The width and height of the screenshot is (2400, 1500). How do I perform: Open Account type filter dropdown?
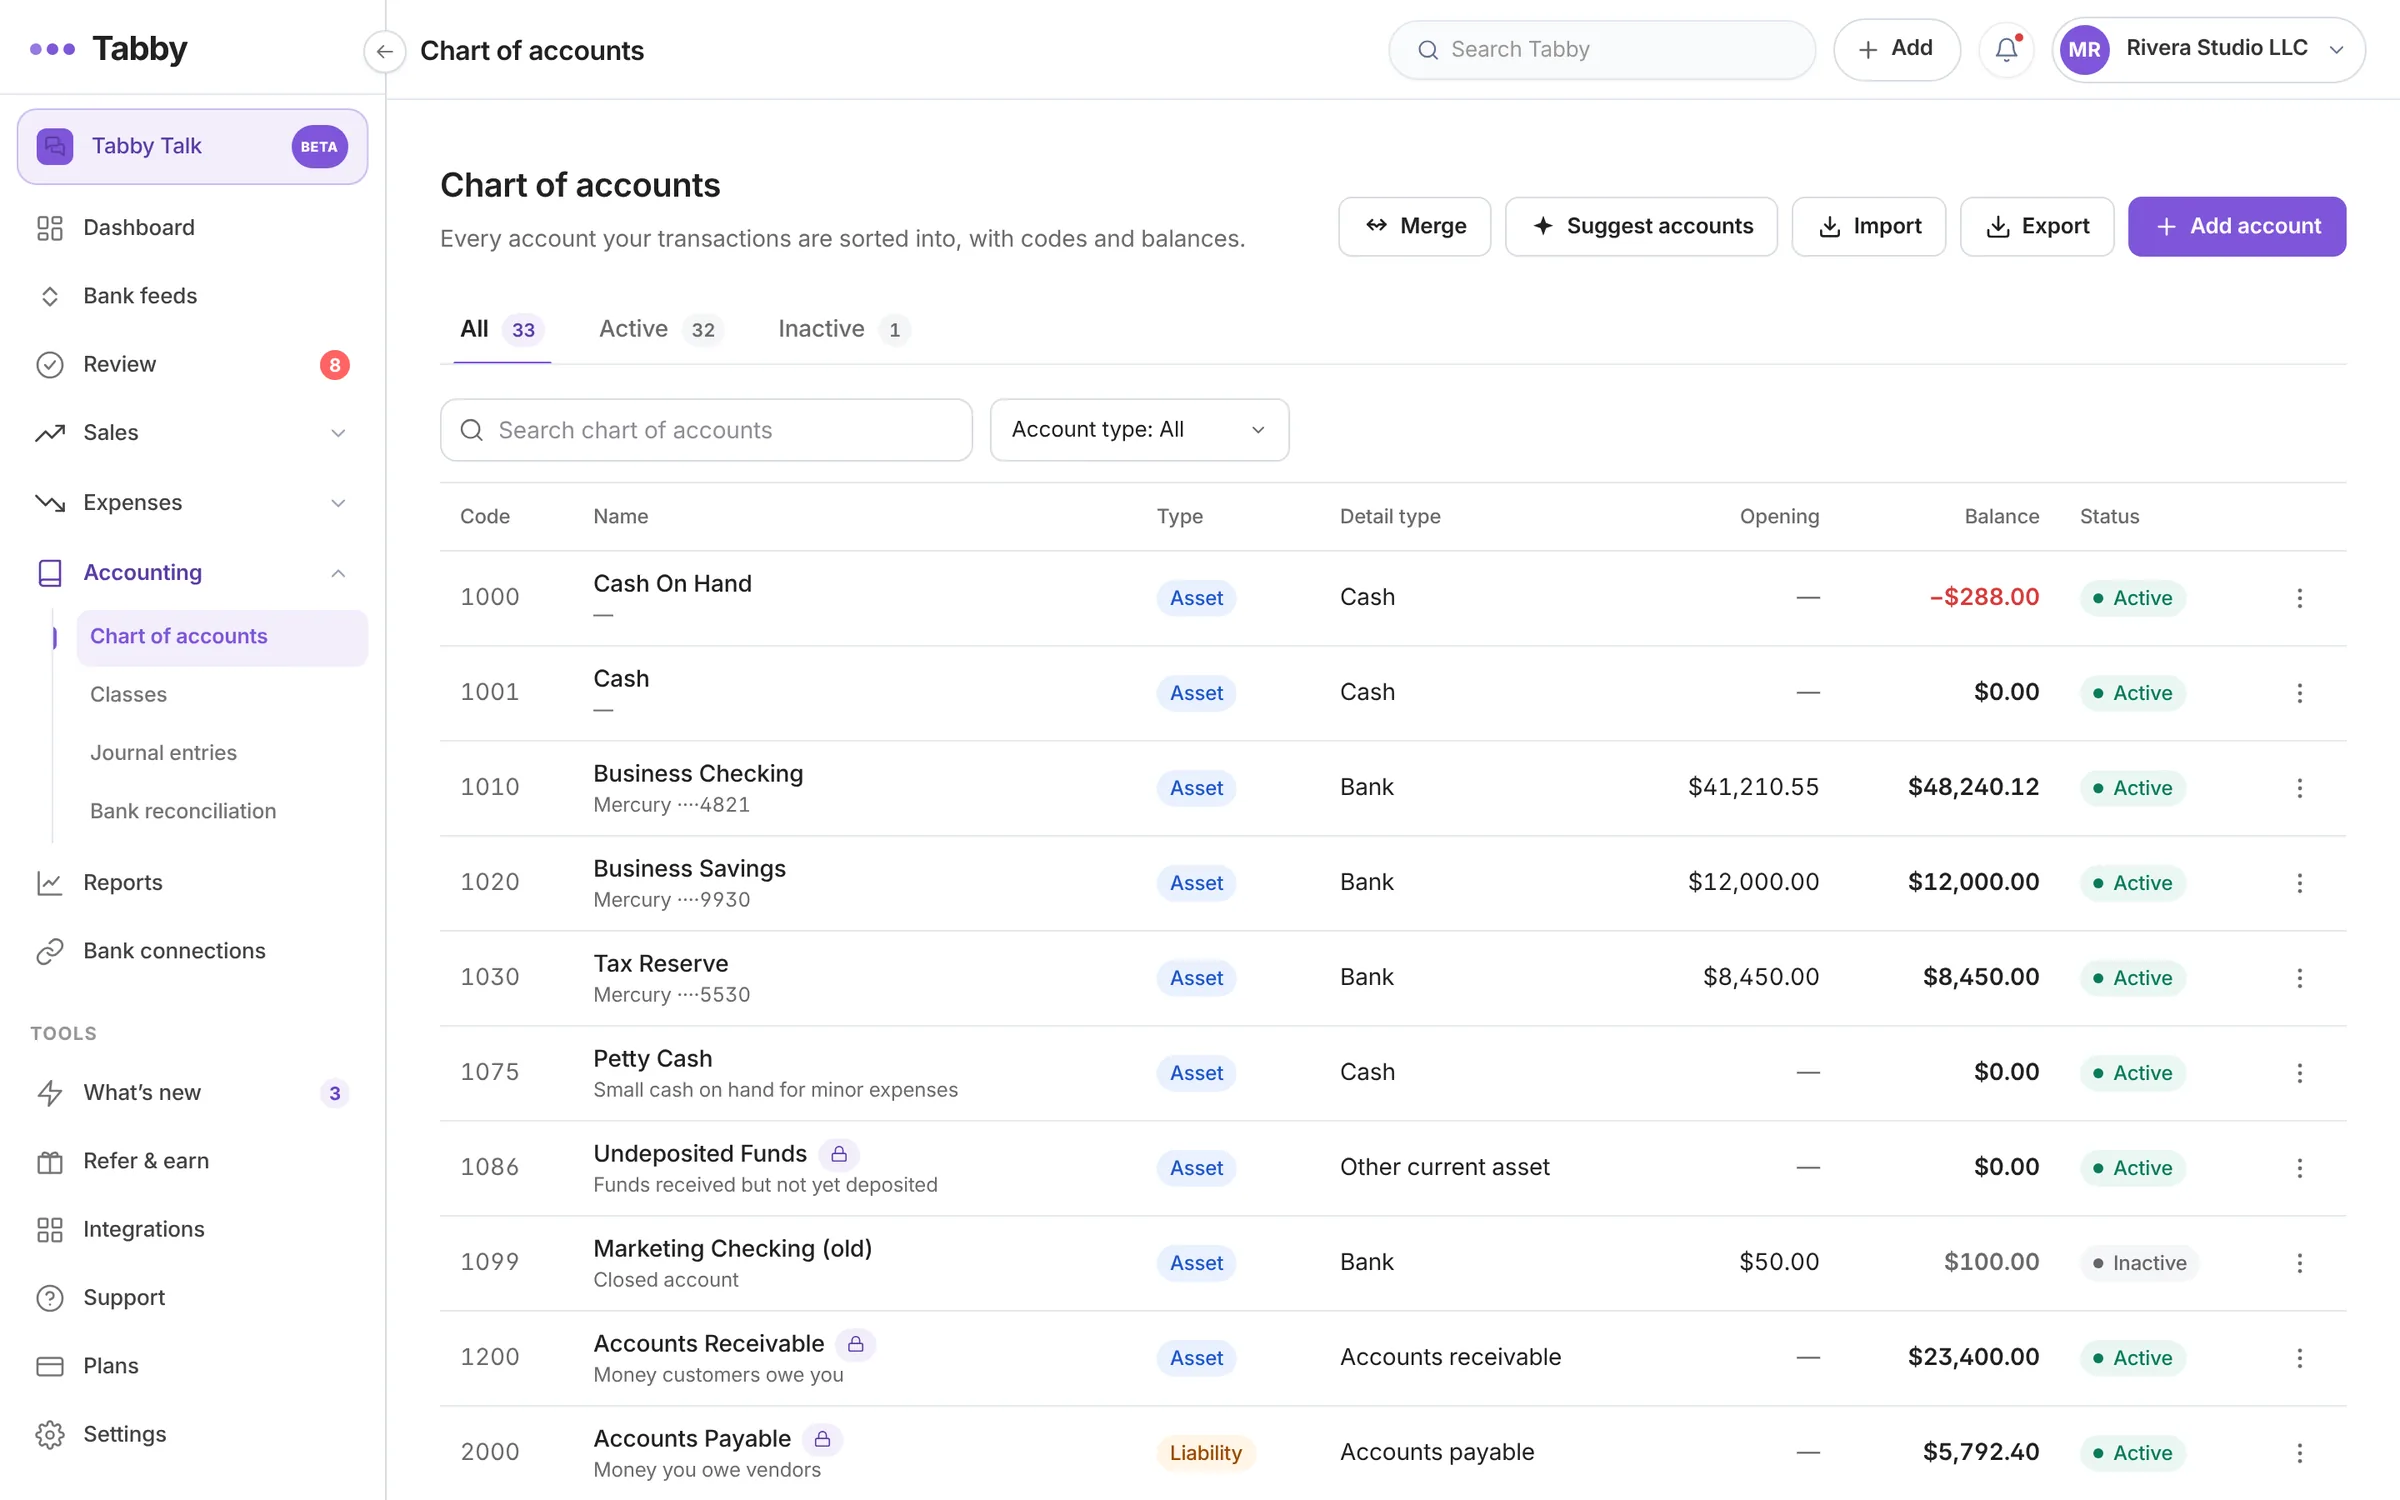(x=1139, y=430)
